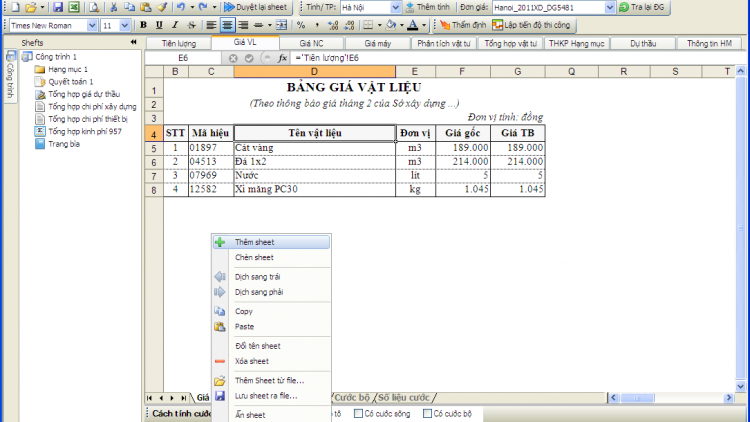Choose Đổi tên sheet menu entry
This screenshot has width=750, height=422.
pos(271,346)
